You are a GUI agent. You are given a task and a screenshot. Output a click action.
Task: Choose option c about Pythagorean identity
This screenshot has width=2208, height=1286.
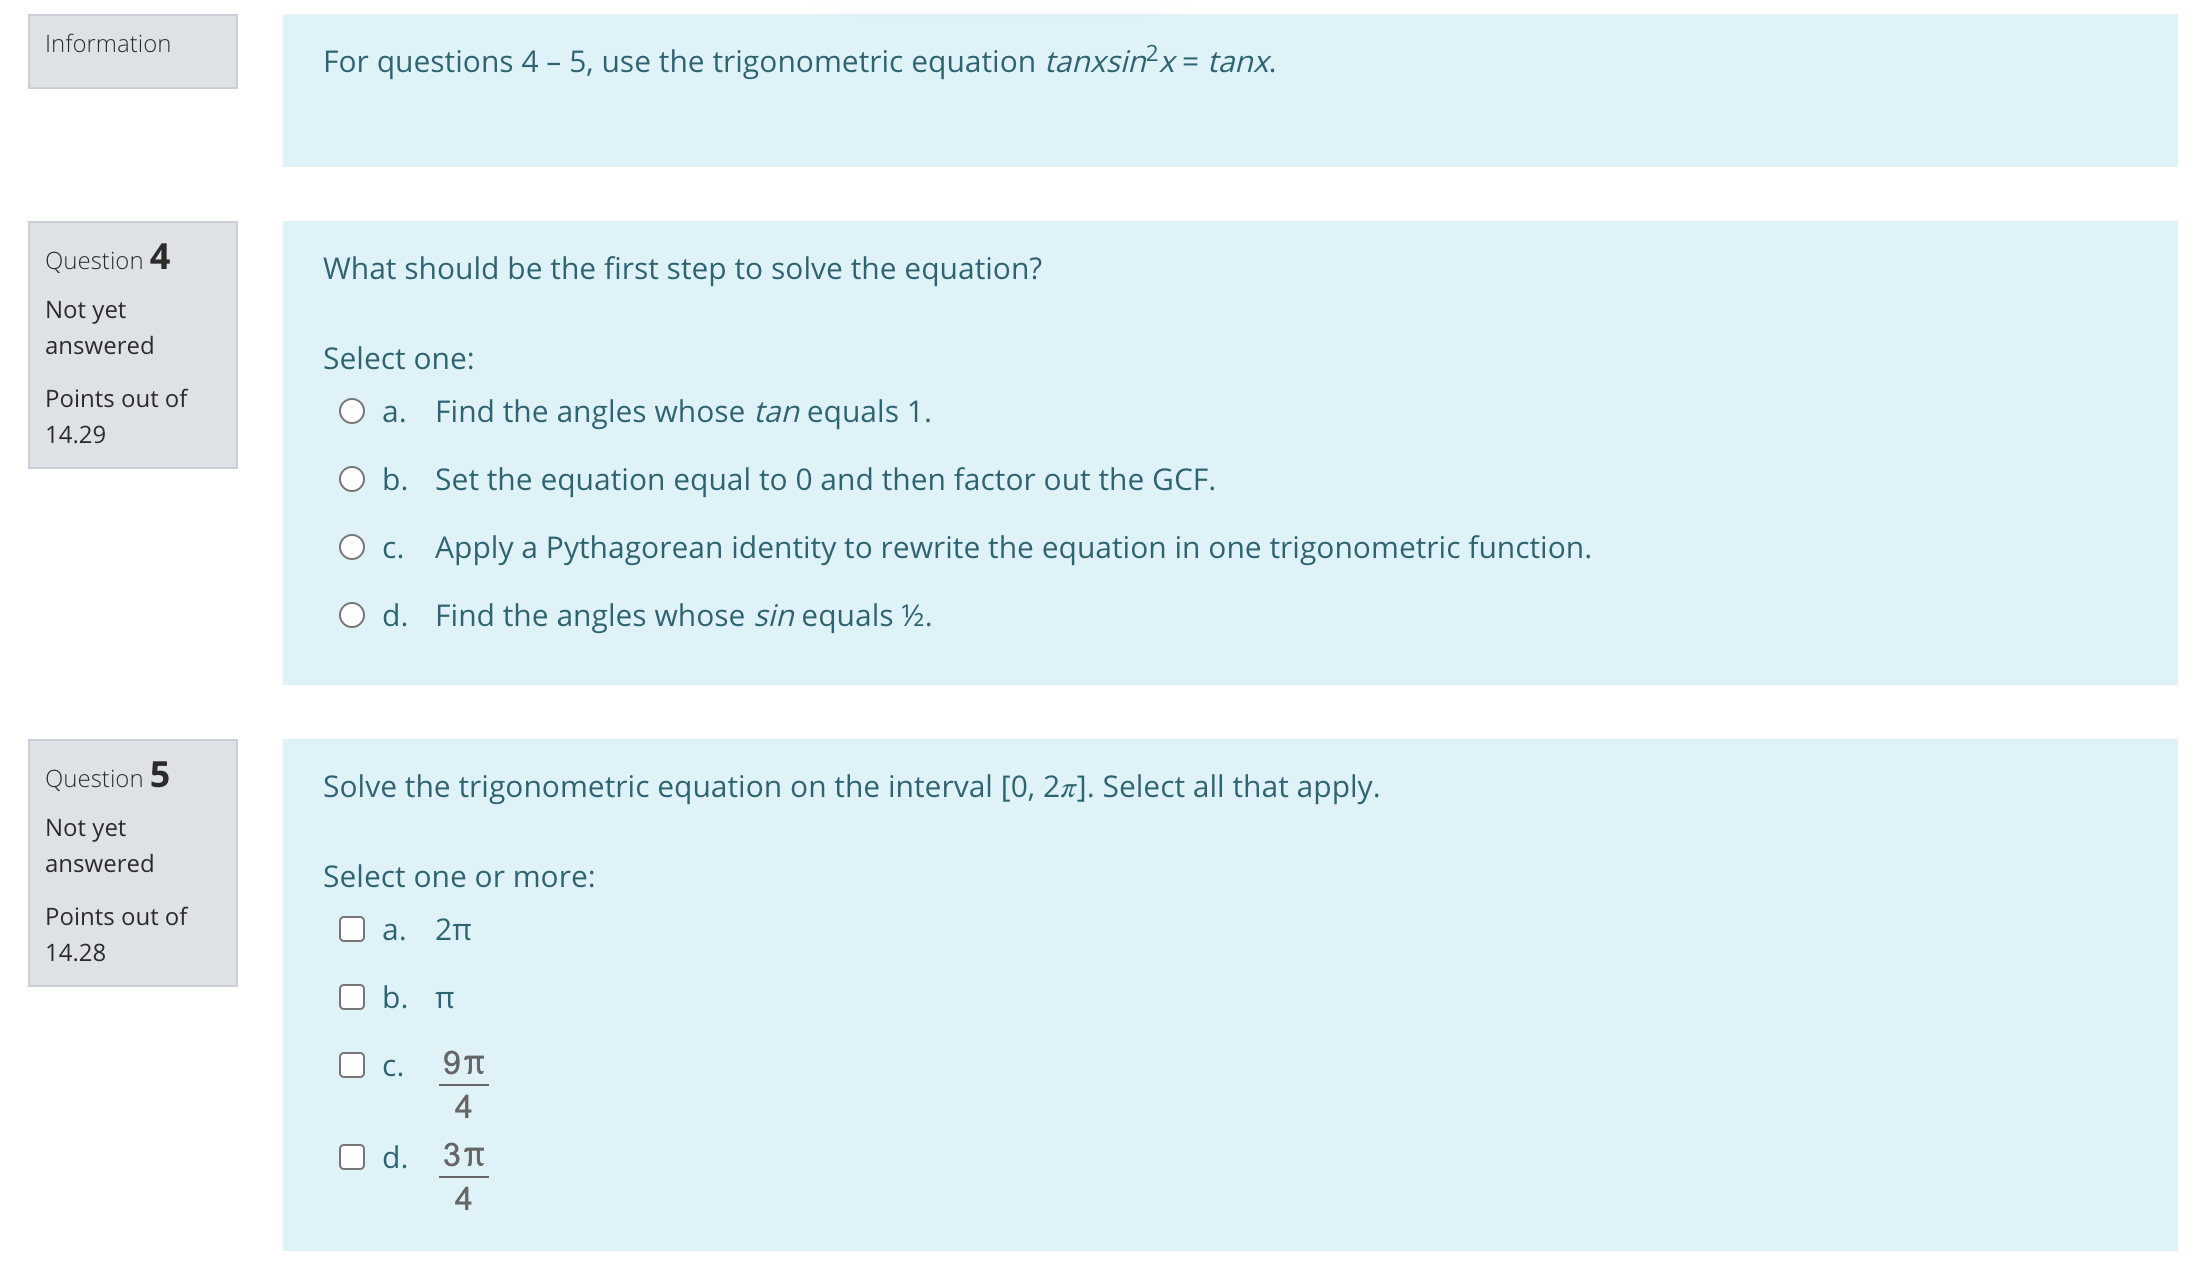click(352, 546)
